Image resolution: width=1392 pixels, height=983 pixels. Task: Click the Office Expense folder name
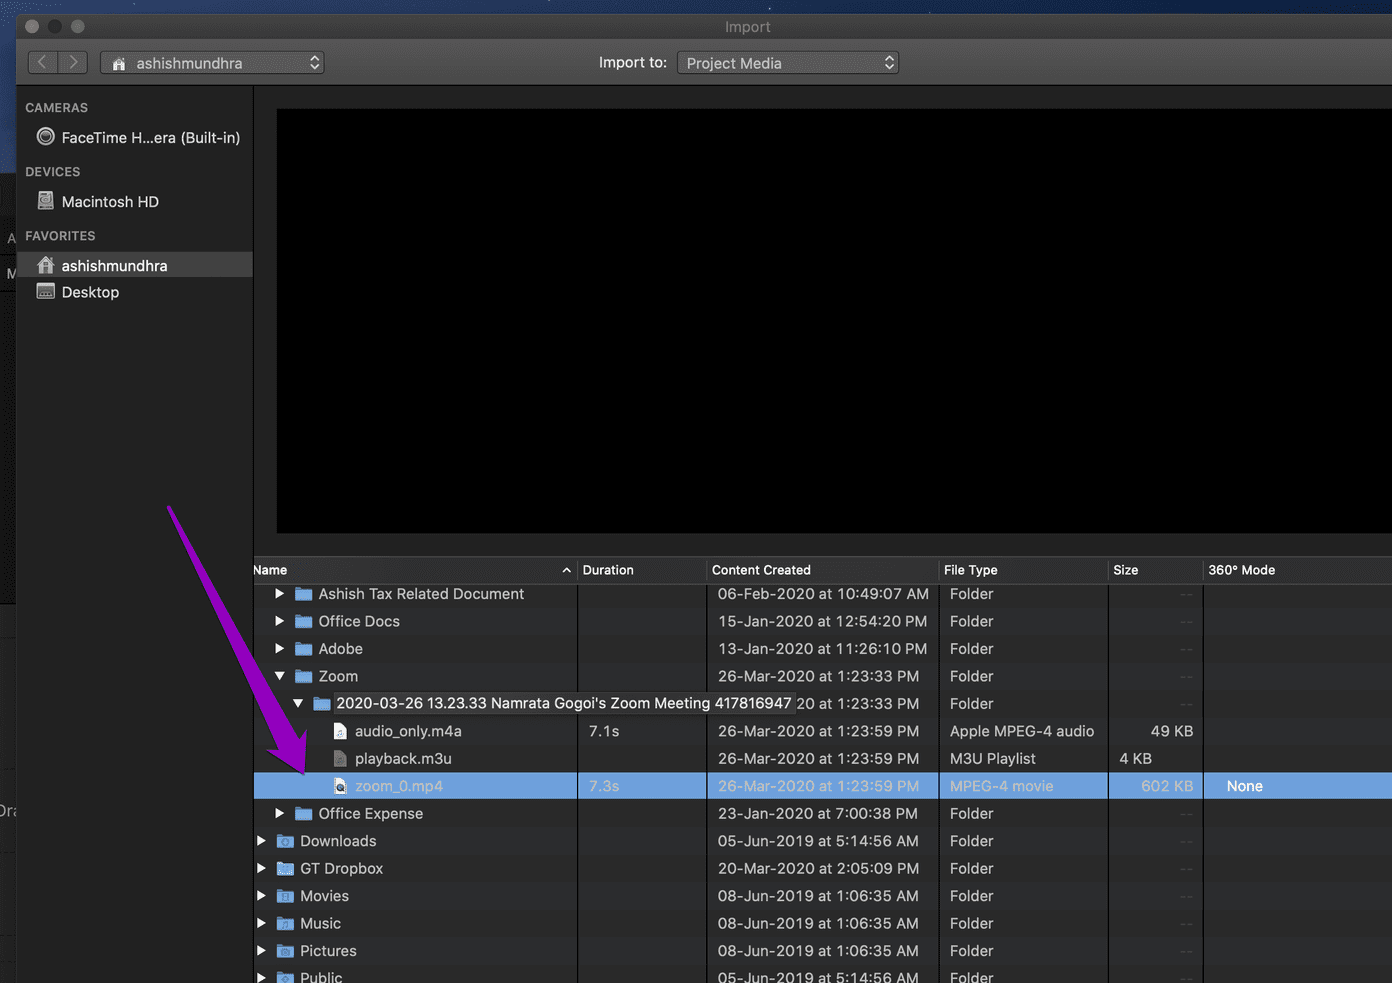pos(371,814)
